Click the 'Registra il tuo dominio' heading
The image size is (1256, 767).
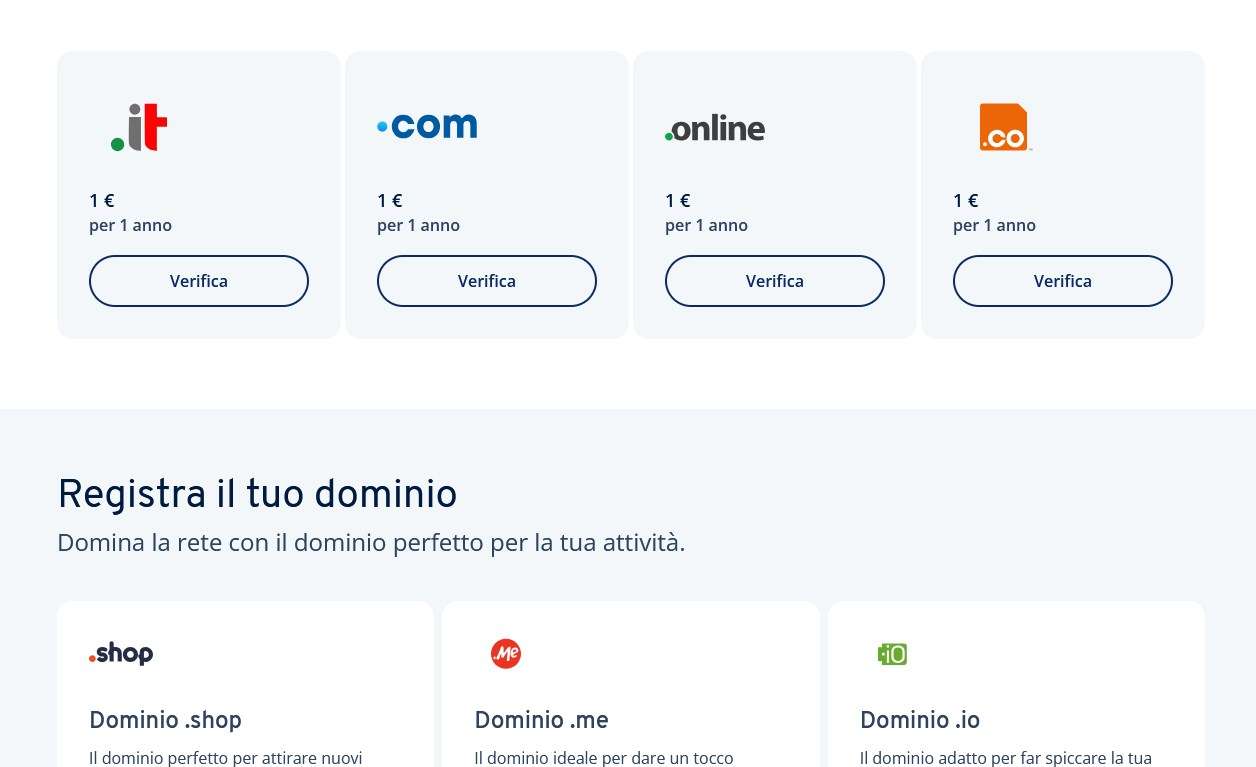[257, 495]
